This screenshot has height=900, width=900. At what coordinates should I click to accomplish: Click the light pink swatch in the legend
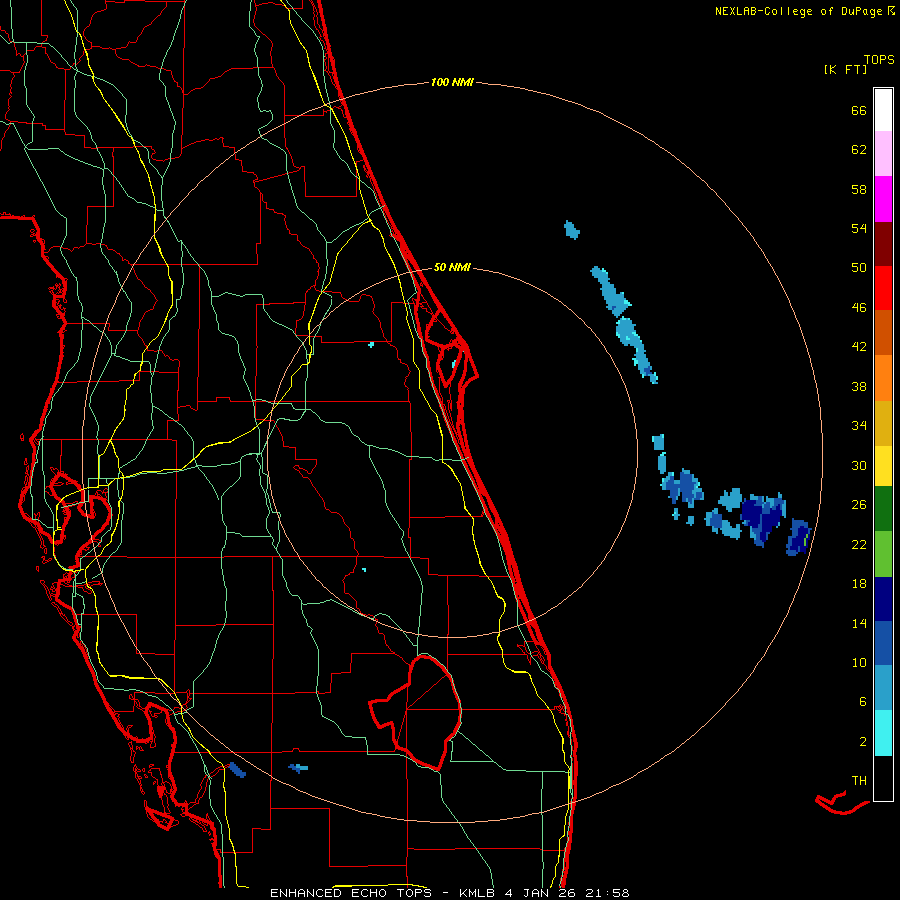click(x=883, y=154)
